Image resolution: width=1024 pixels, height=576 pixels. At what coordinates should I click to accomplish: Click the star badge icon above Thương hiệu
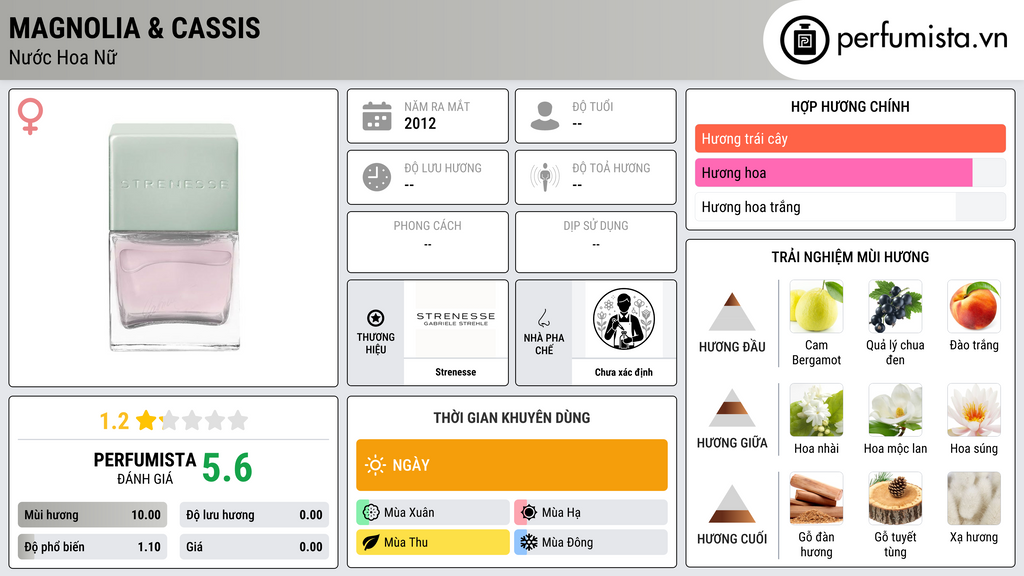[376, 318]
